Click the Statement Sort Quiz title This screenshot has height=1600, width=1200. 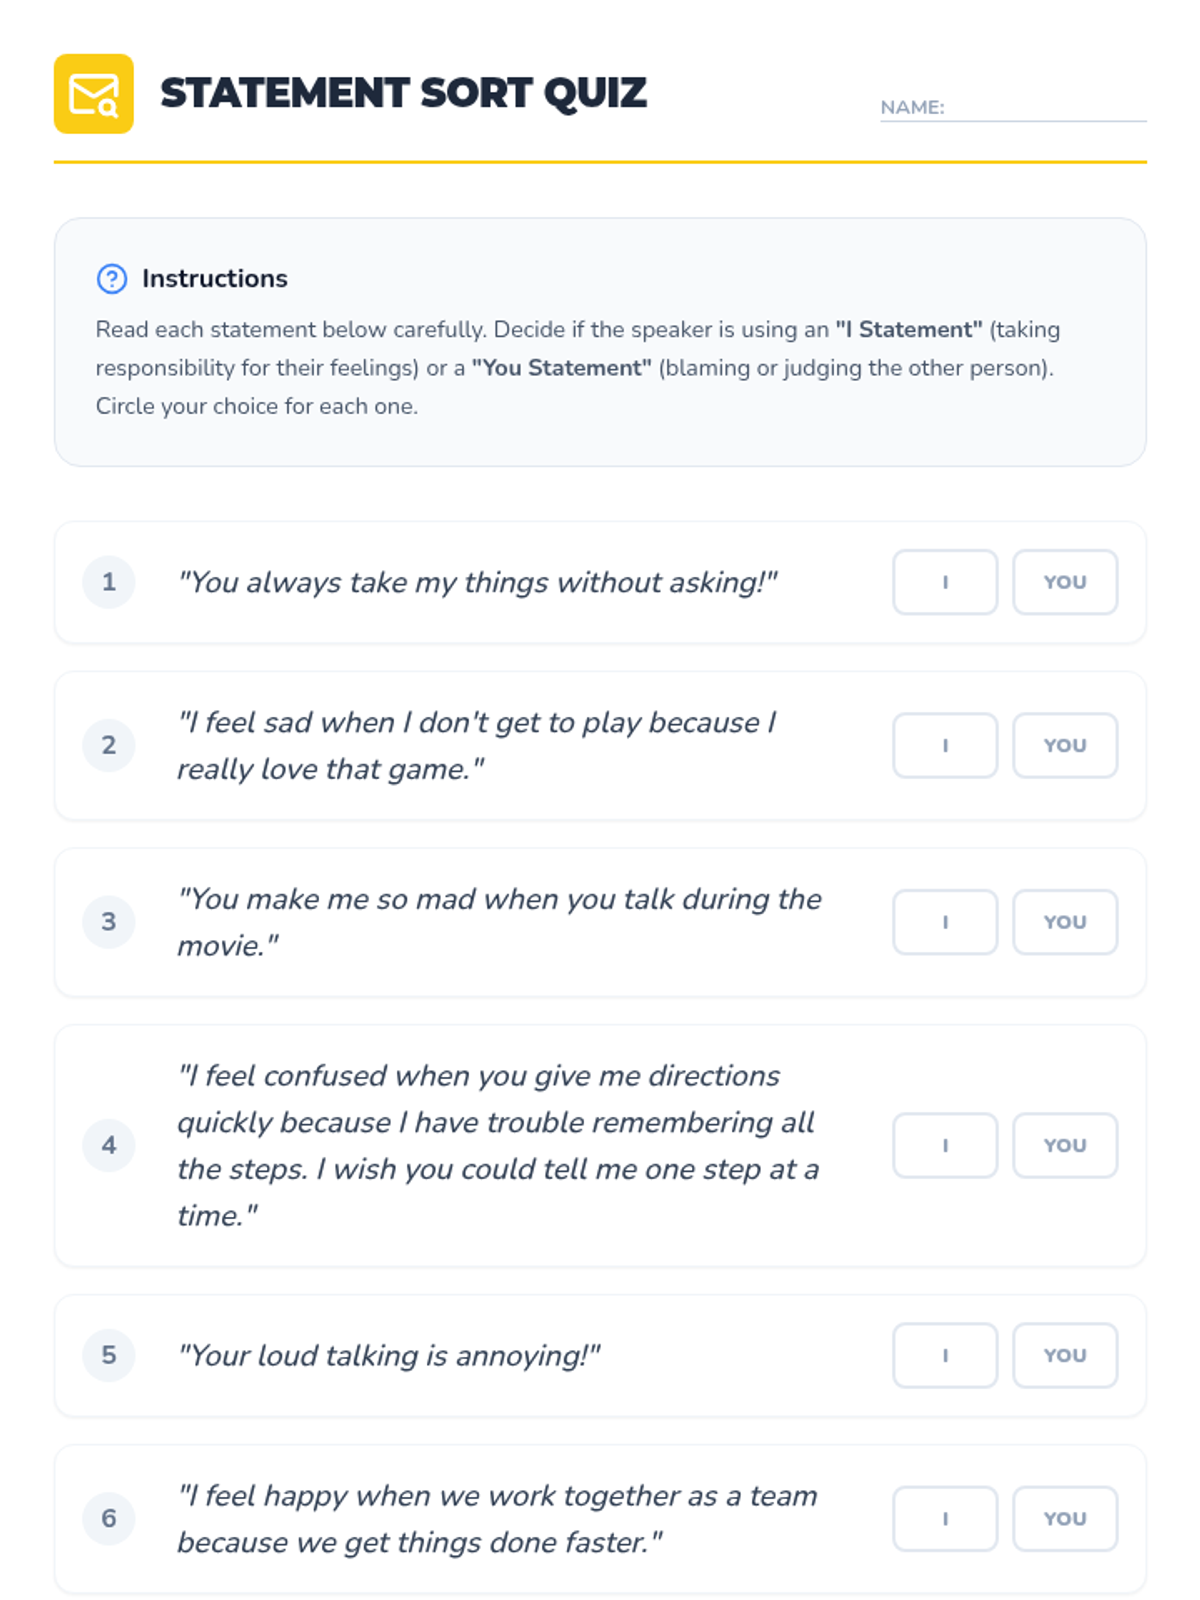point(403,94)
